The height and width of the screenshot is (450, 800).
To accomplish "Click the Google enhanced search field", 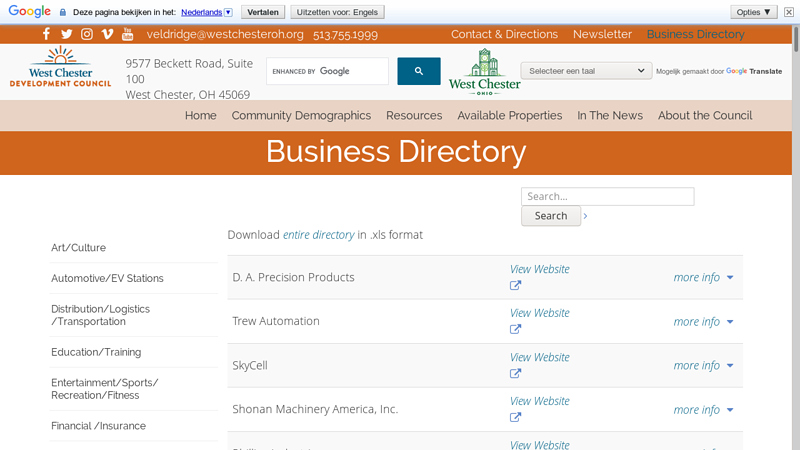I will tap(327, 71).
